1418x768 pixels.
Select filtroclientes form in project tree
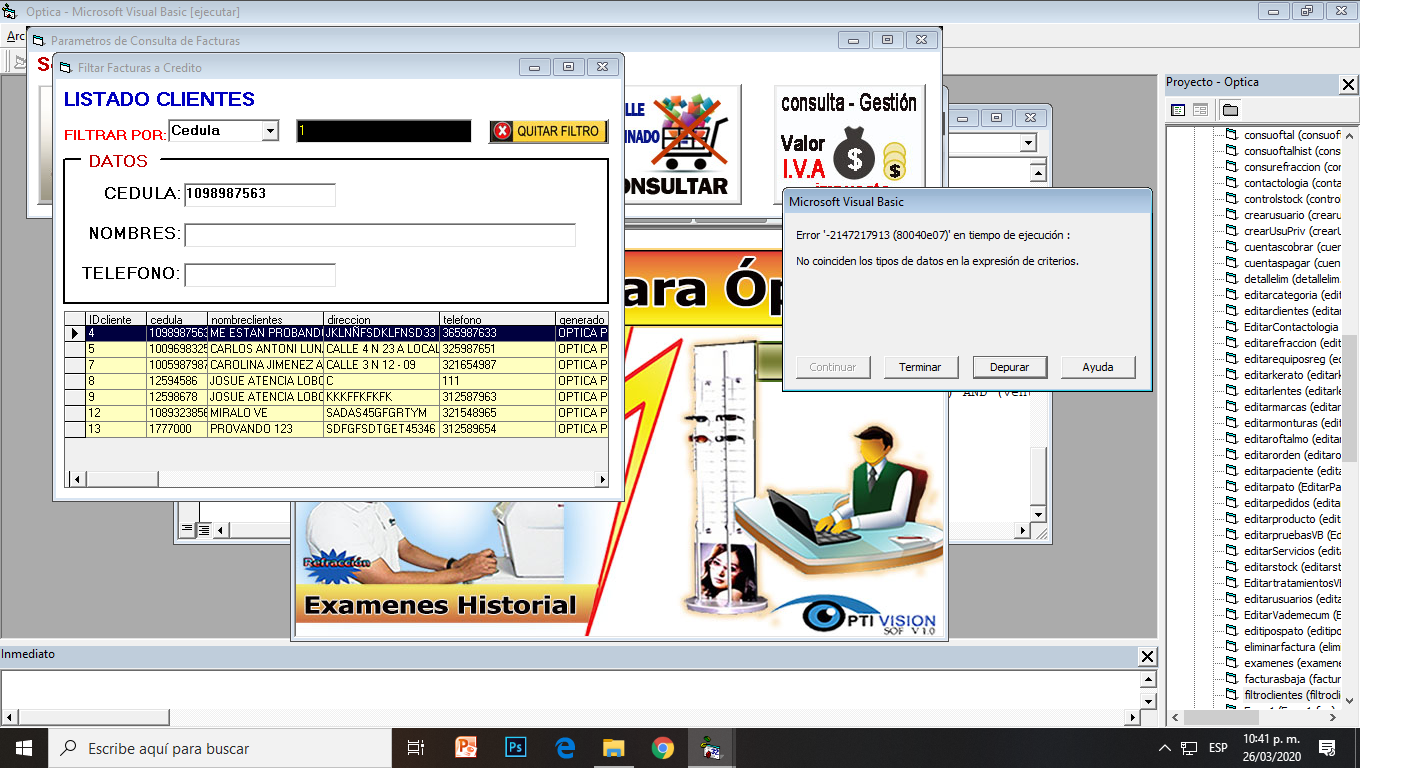[1292, 695]
